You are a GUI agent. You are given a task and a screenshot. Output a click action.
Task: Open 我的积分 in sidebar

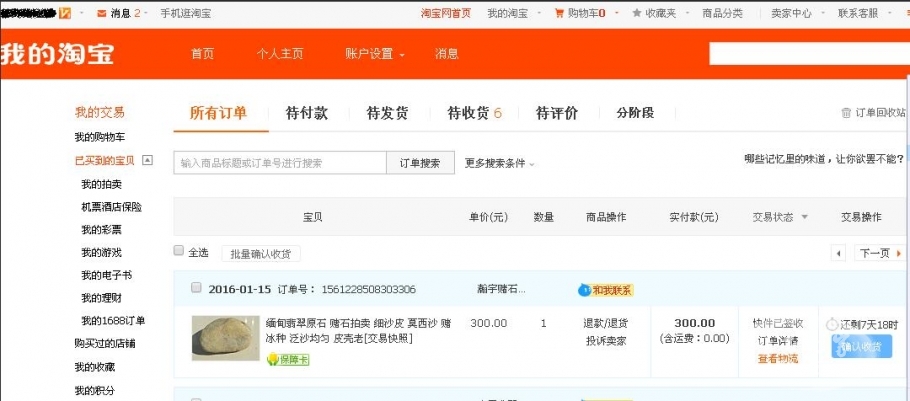tap(95, 390)
